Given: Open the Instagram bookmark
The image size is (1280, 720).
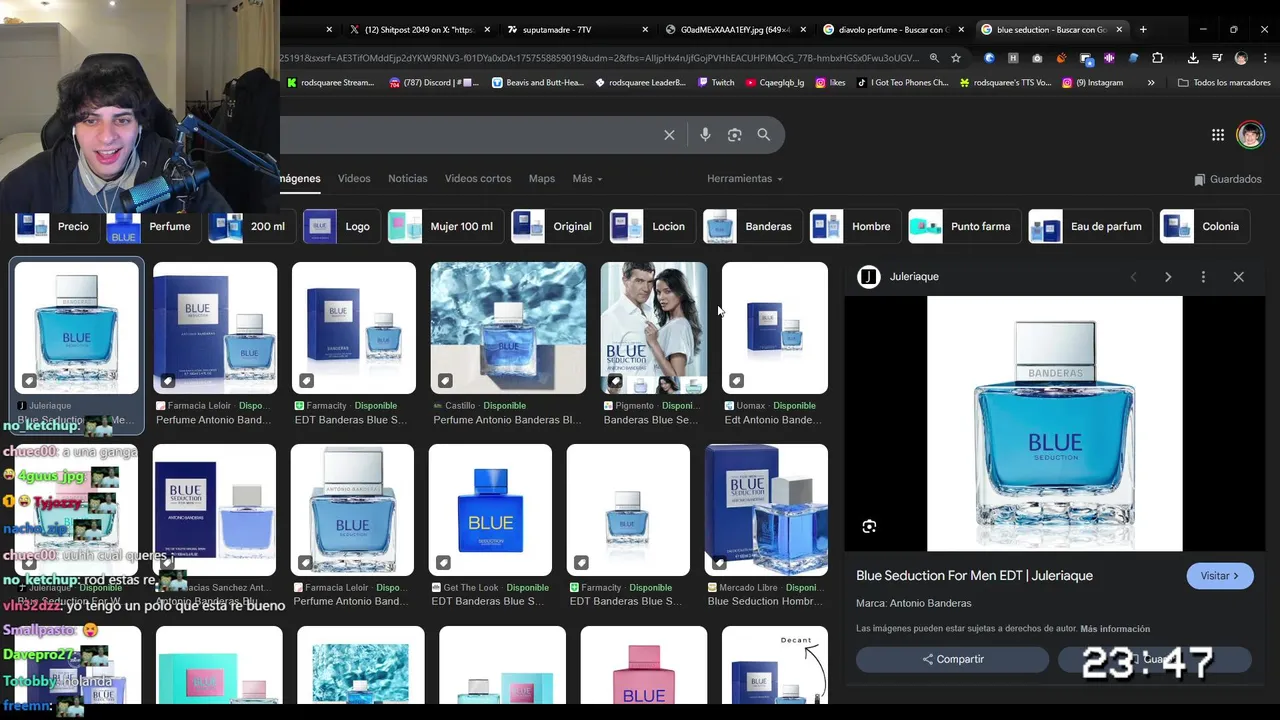Looking at the screenshot, I should tap(1092, 83).
